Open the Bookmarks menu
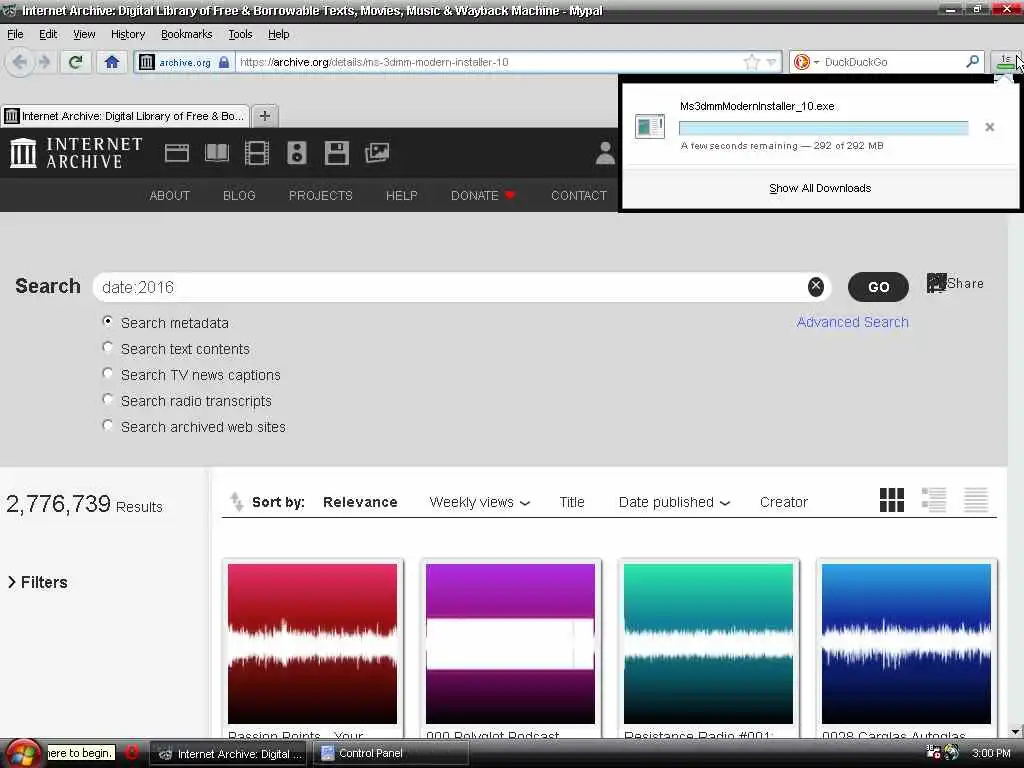The width and height of the screenshot is (1024, 768). point(186,34)
